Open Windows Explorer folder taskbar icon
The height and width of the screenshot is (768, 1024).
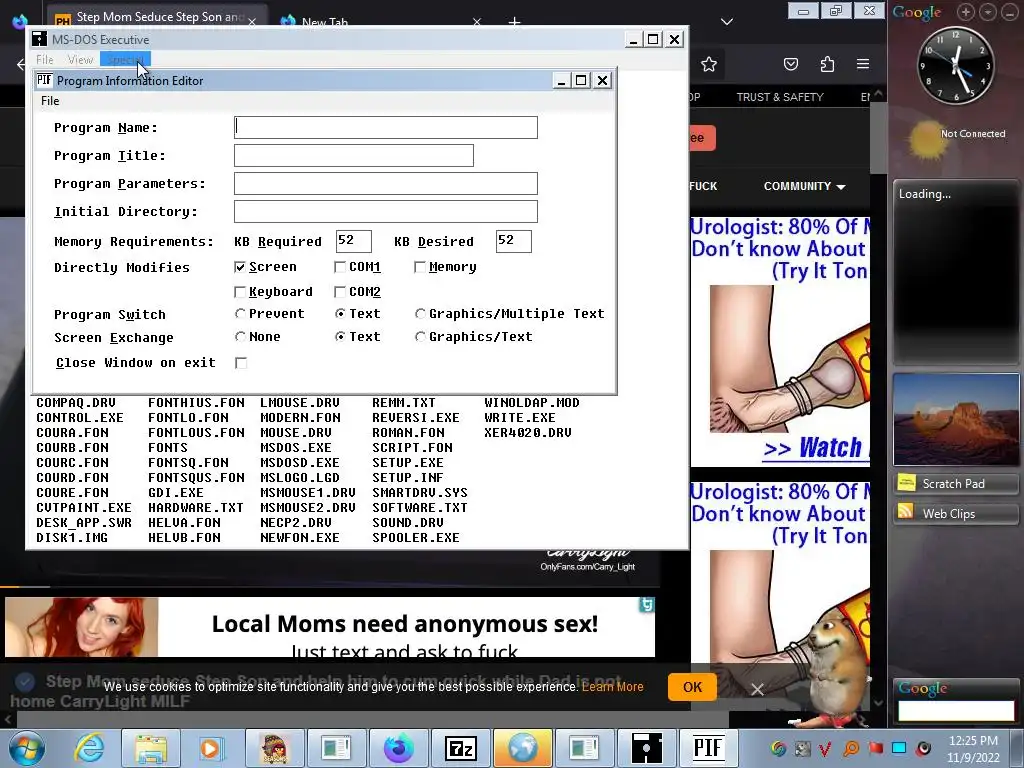coord(151,748)
